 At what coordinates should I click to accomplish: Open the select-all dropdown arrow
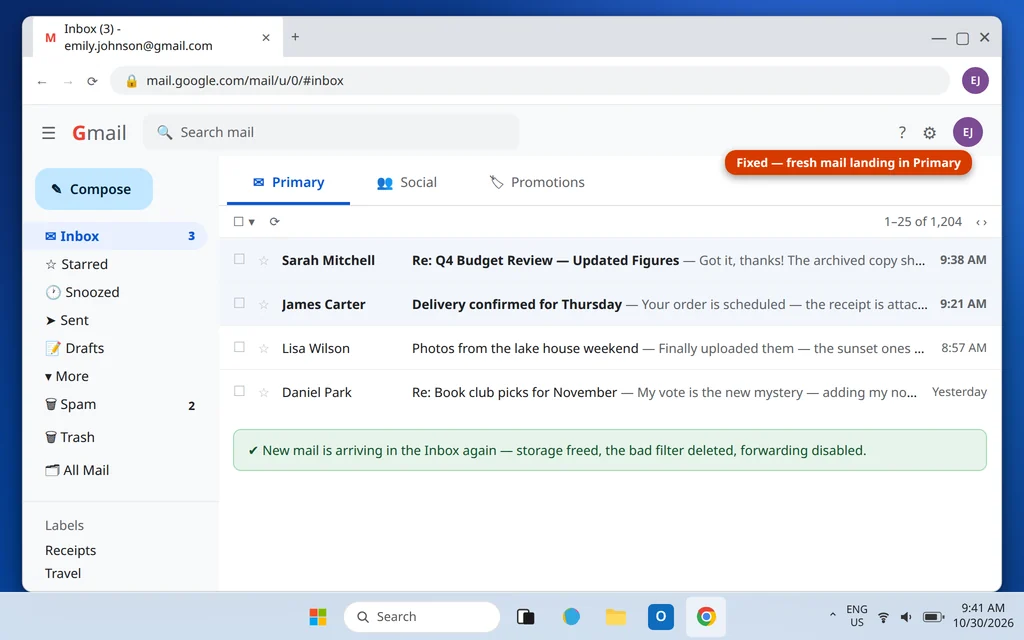(x=251, y=222)
